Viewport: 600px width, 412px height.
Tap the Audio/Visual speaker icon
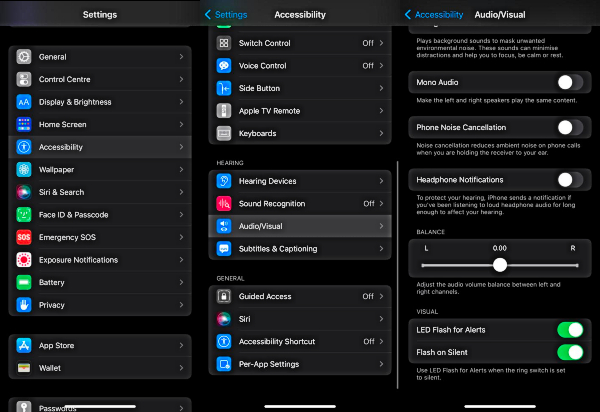tap(224, 226)
